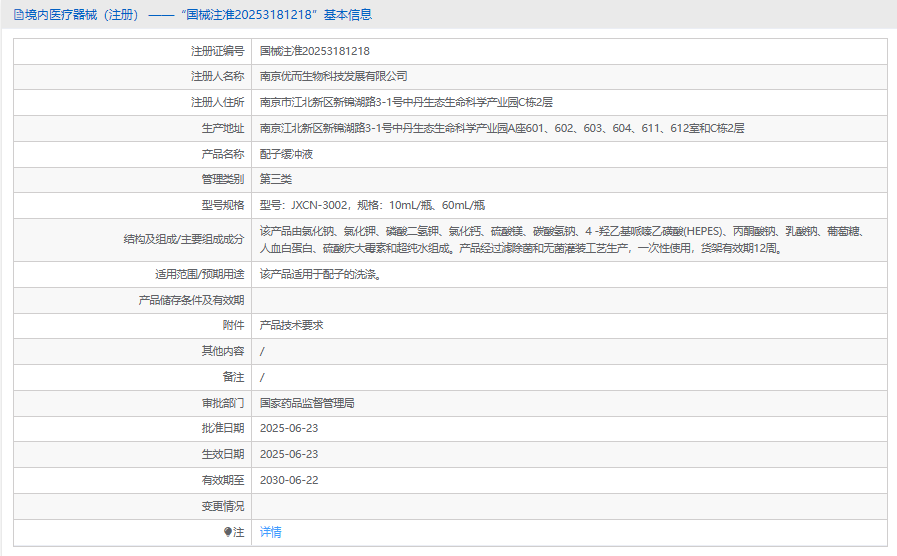Click the 批准日期 value 2025-06-23
The width and height of the screenshot is (897, 556).
pyautogui.click(x=288, y=428)
